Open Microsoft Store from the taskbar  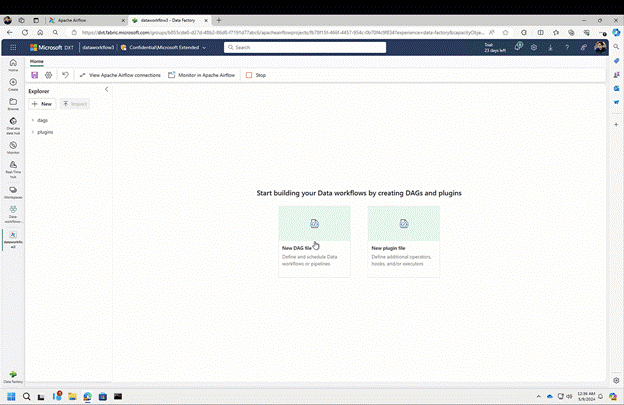(103, 396)
